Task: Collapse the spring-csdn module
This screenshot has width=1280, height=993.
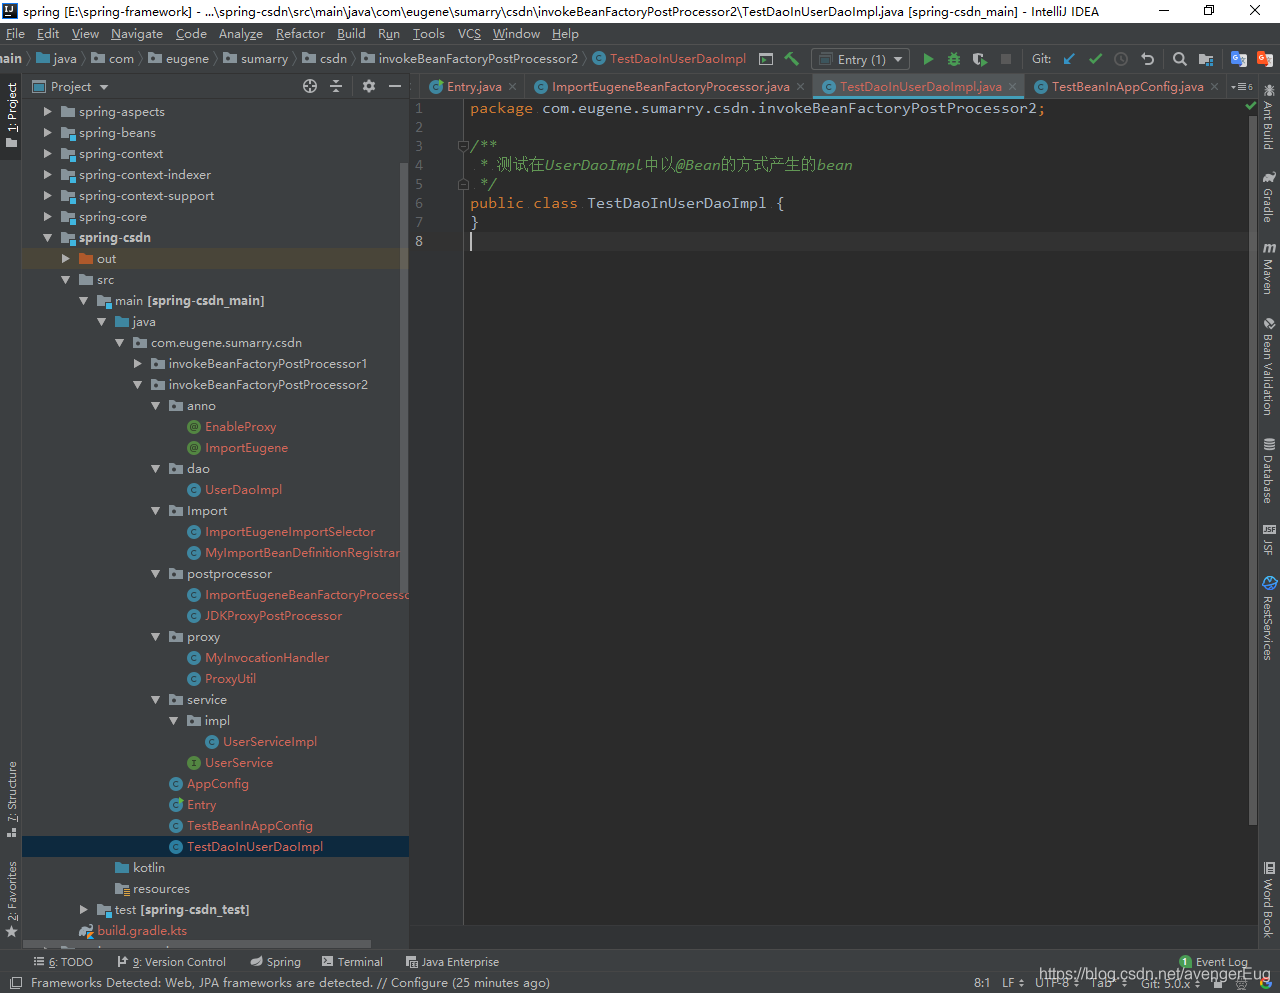Action: 47,238
